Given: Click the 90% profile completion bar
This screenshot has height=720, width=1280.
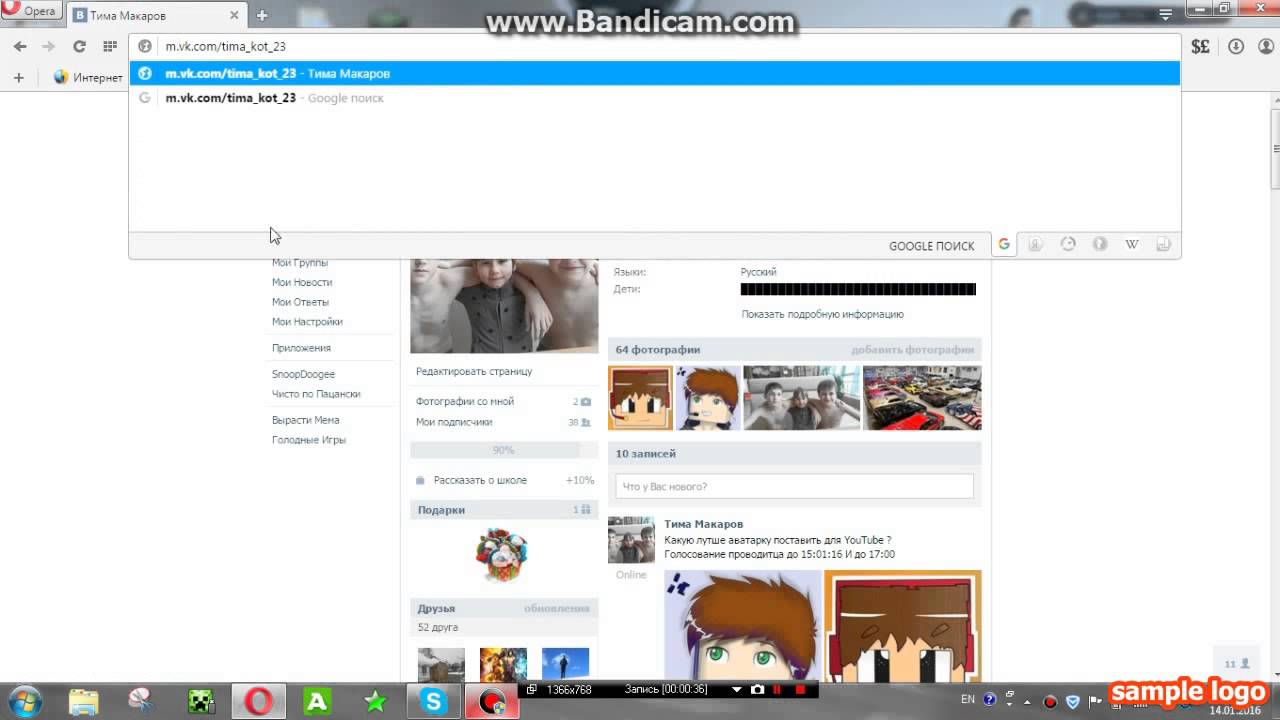Looking at the screenshot, I should coord(503,450).
